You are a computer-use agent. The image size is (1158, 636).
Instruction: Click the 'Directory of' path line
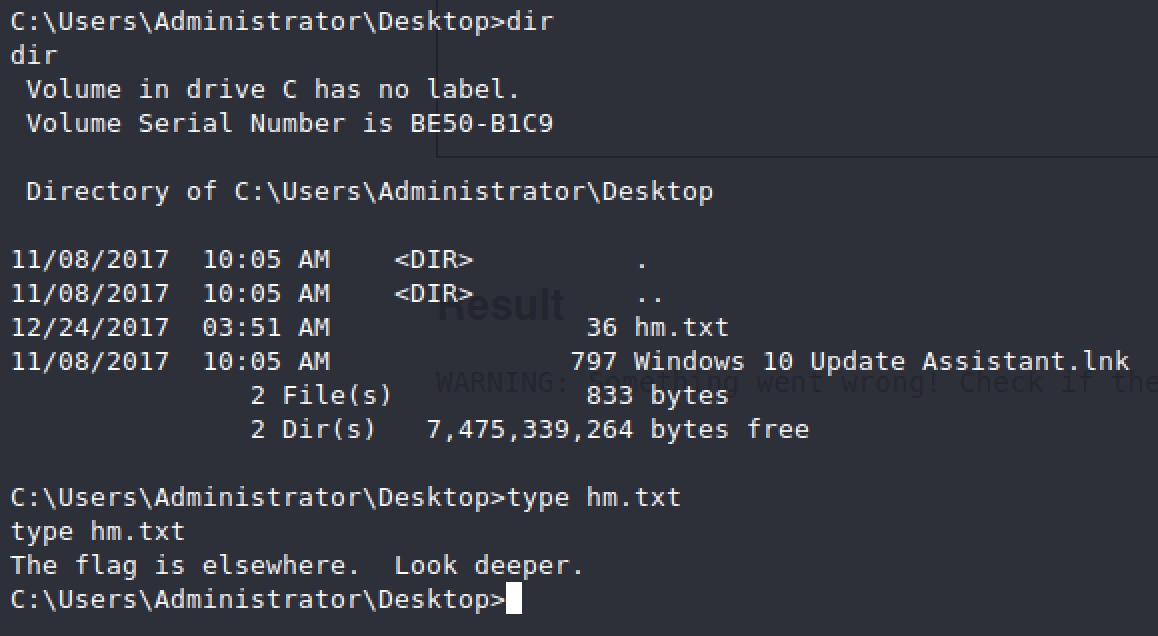369,191
